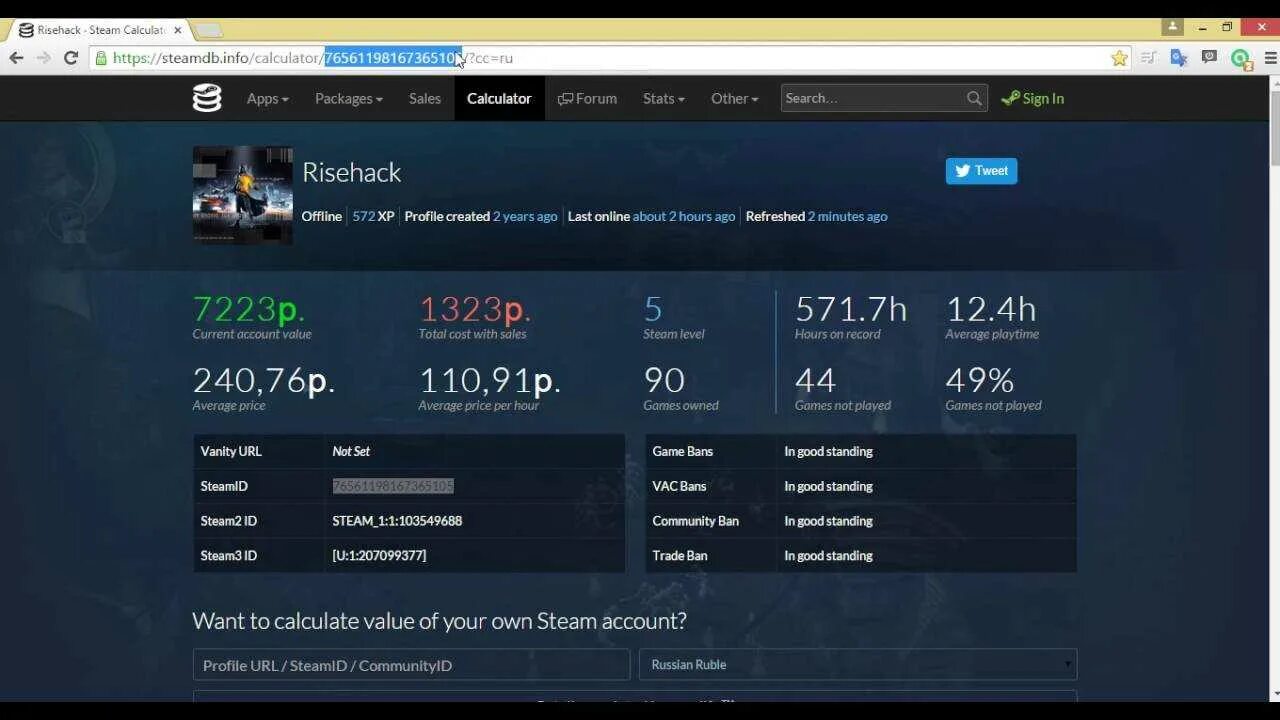Click the bookmark star icon
The width and height of the screenshot is (1280, 720).
[1118, 58]
